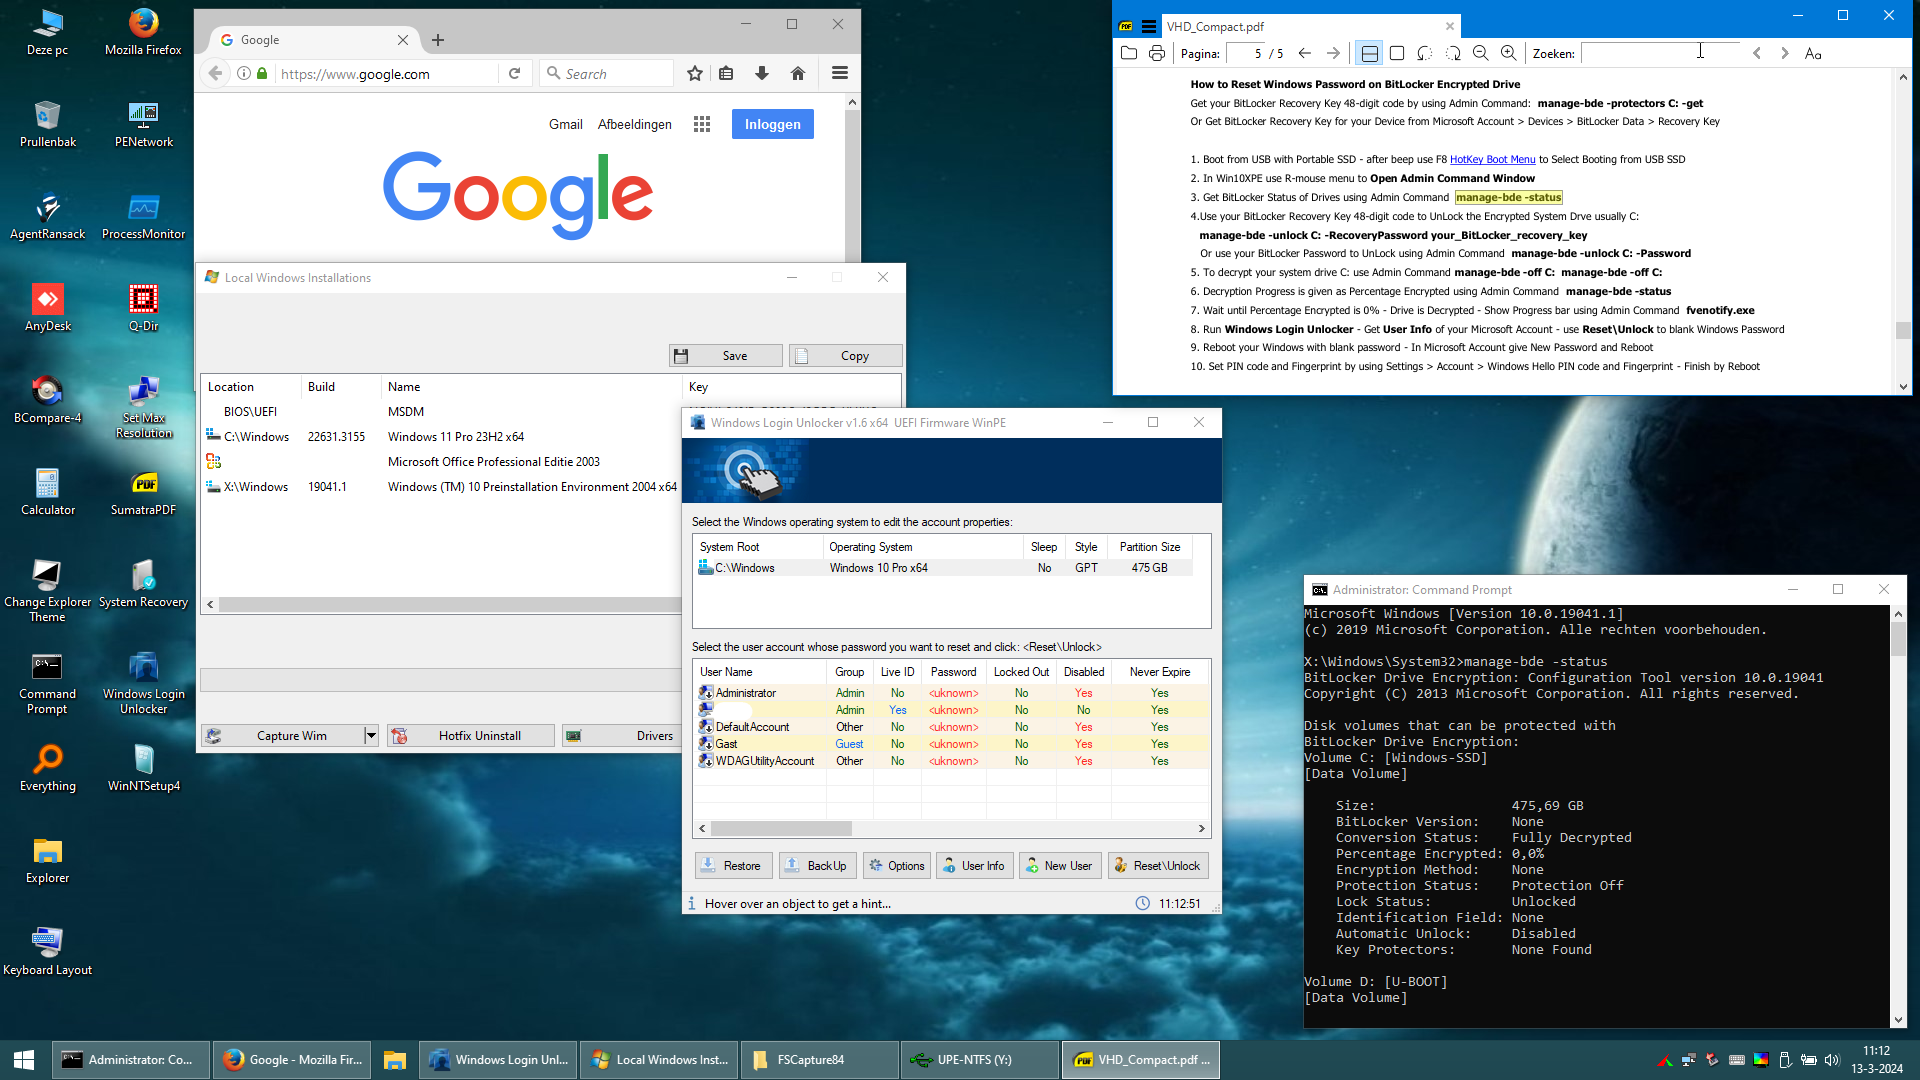This screenshot has height=1080, width=1920.
Task: Rotate PDF page right in toolbar
Action: pos(1453,53)
